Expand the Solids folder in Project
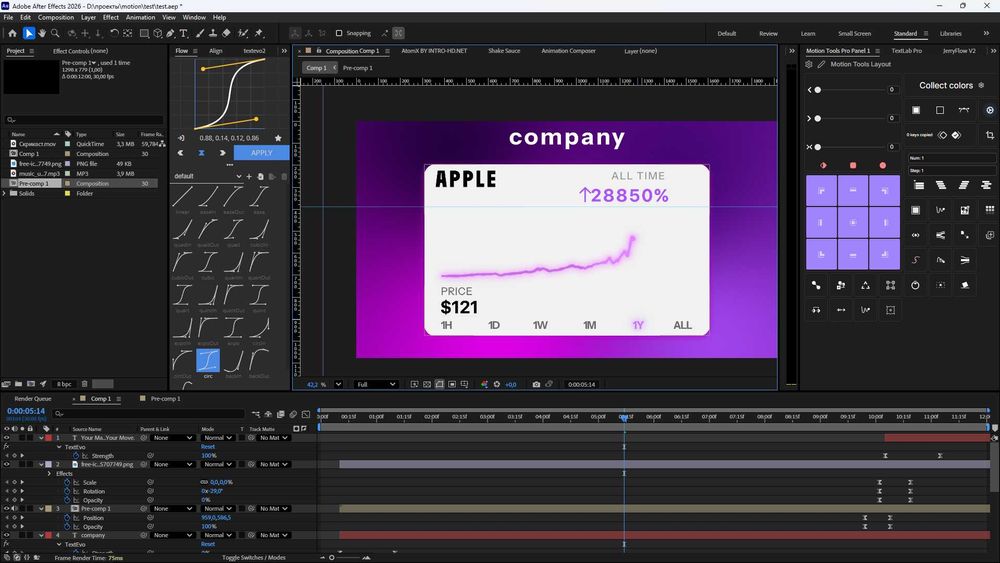 [5, 193]
